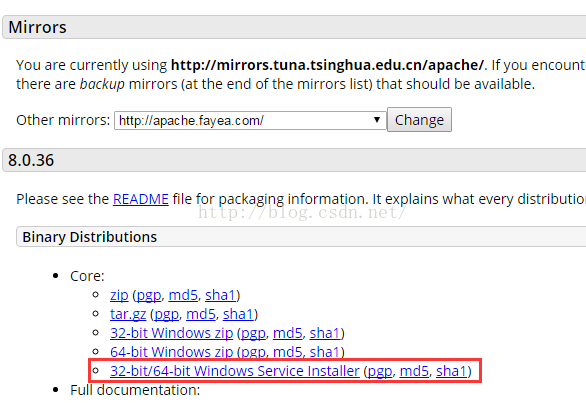Screen dimensions: 586x403
Task: Click the Change mirror button
Action: click(x=419, y=120)
